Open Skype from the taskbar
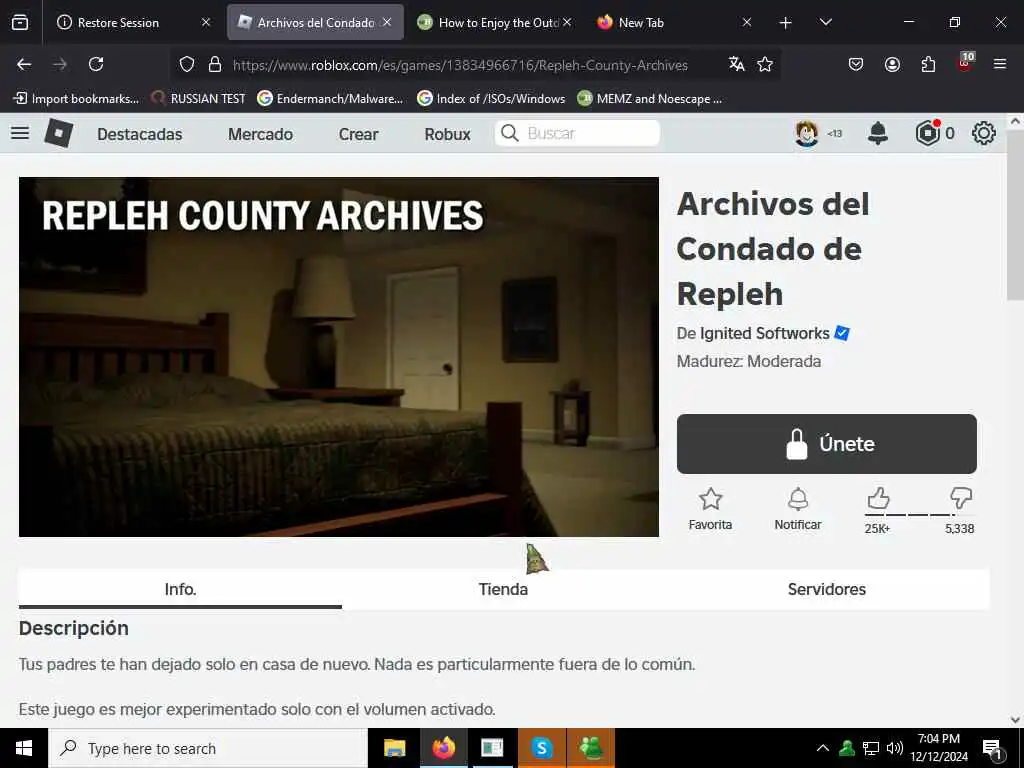This screenshot has height=768, width=1024. pyautogui.click(x=541, y=748)
